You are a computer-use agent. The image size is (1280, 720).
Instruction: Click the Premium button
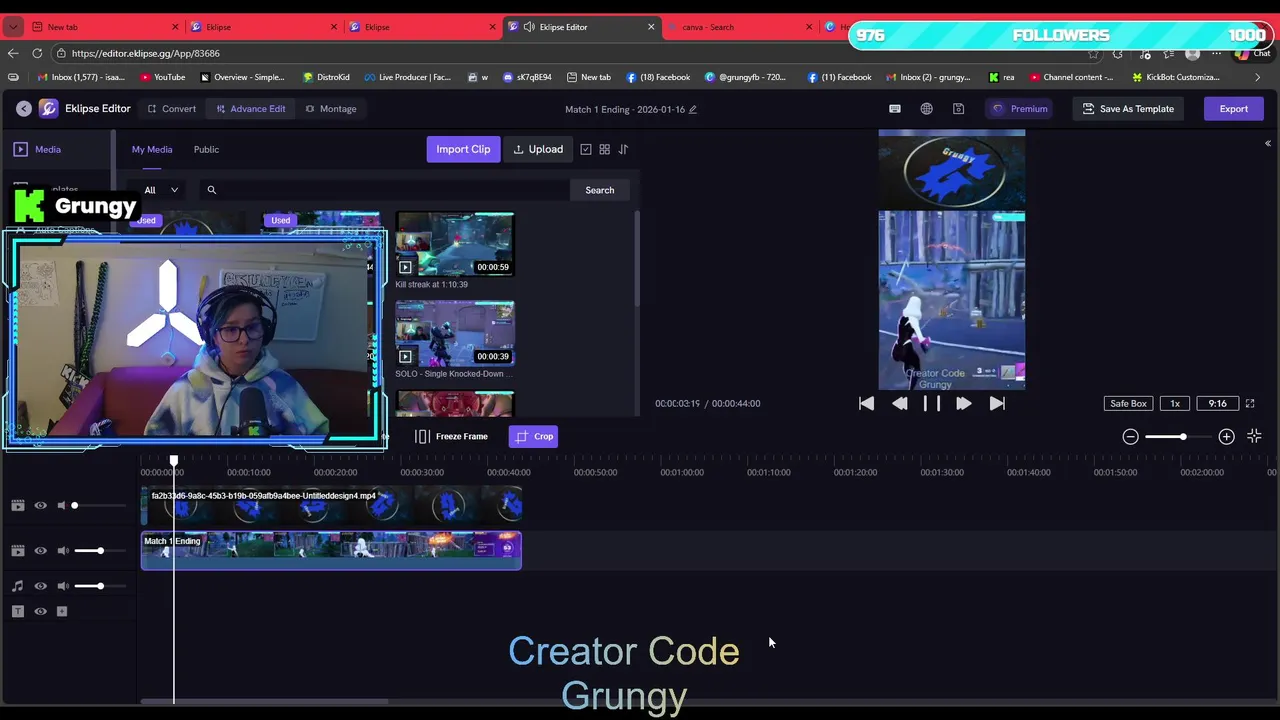[x=1020, y=109]
